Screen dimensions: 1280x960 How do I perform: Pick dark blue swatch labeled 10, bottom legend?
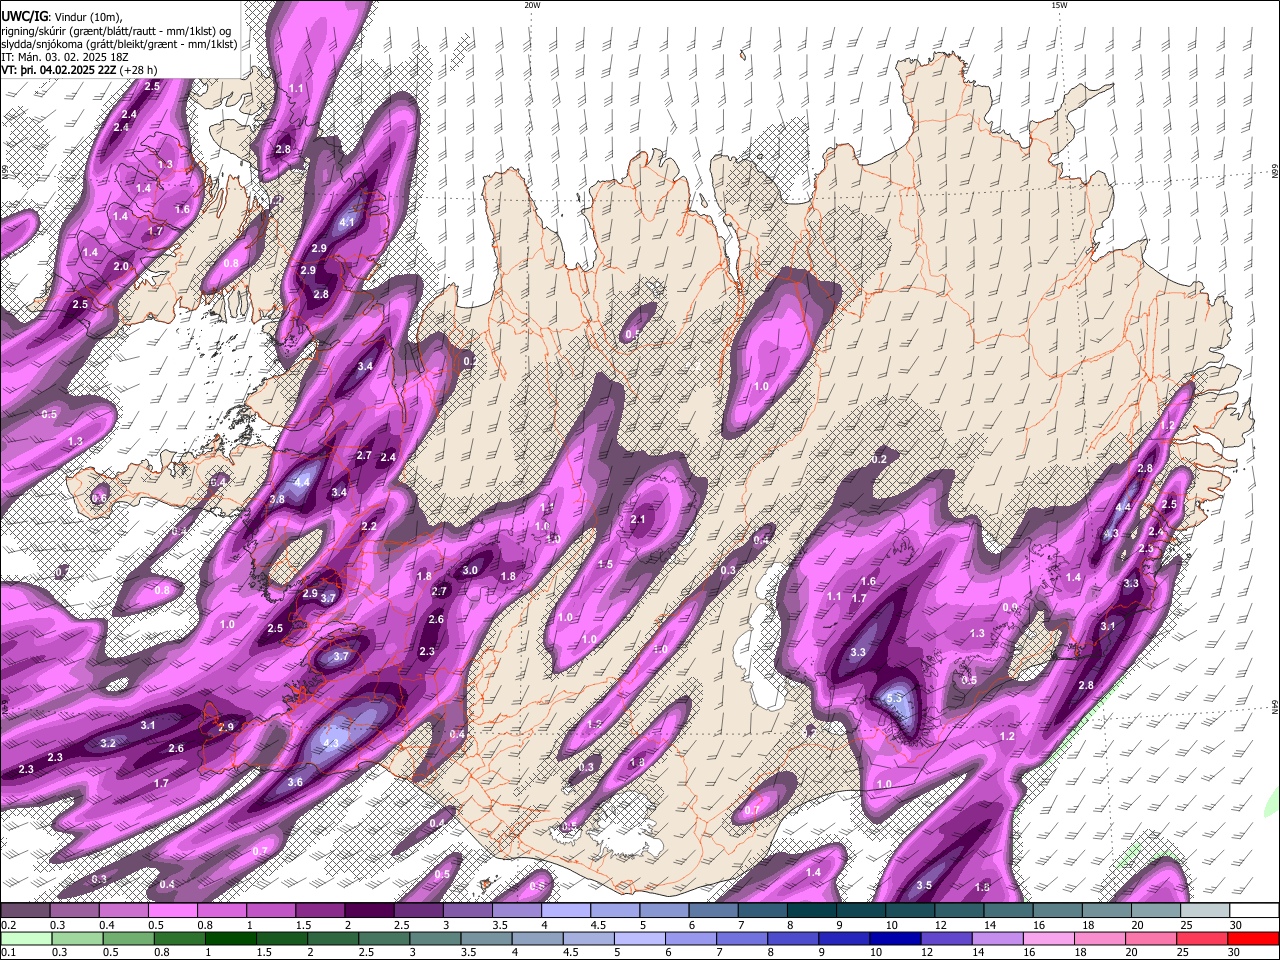894,938
